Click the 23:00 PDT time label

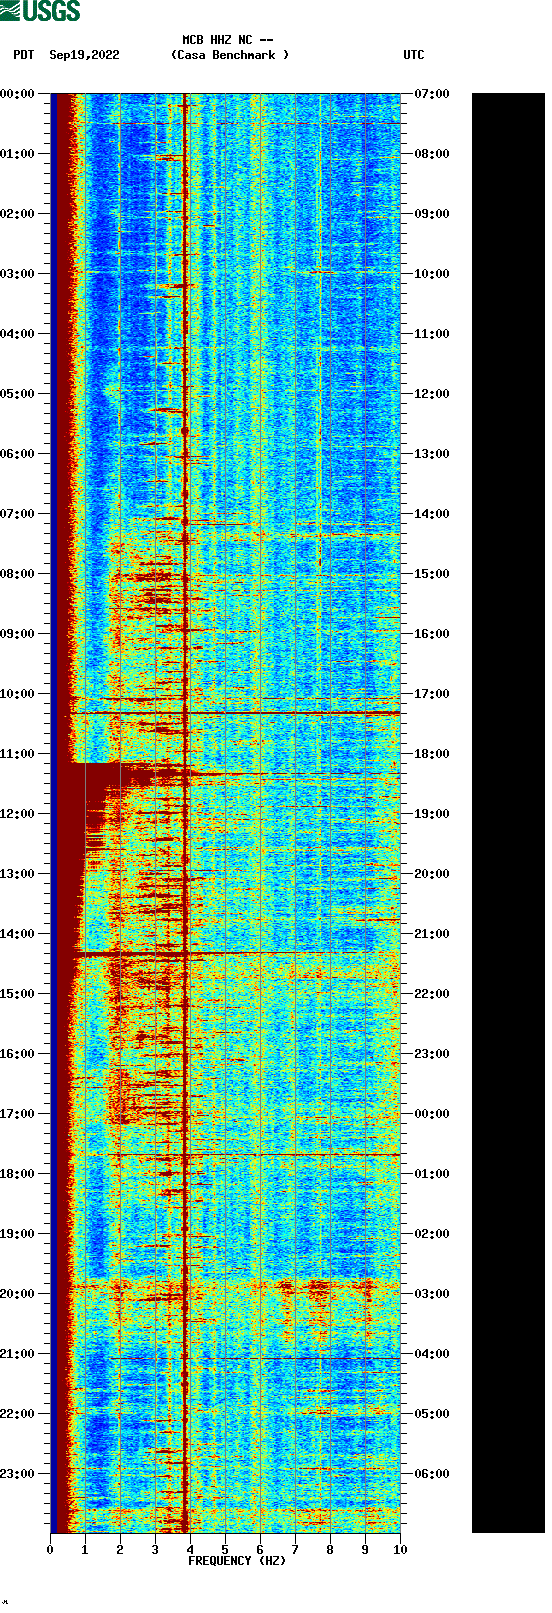[17, 1474]
